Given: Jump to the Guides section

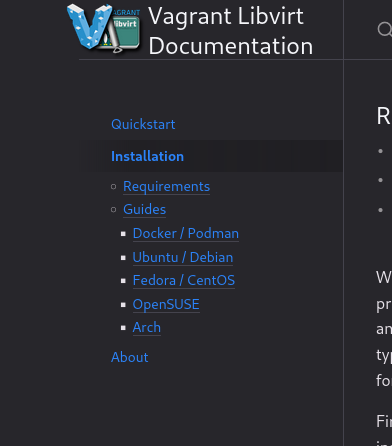Looking at the screenshot, I should click(144, 209).
